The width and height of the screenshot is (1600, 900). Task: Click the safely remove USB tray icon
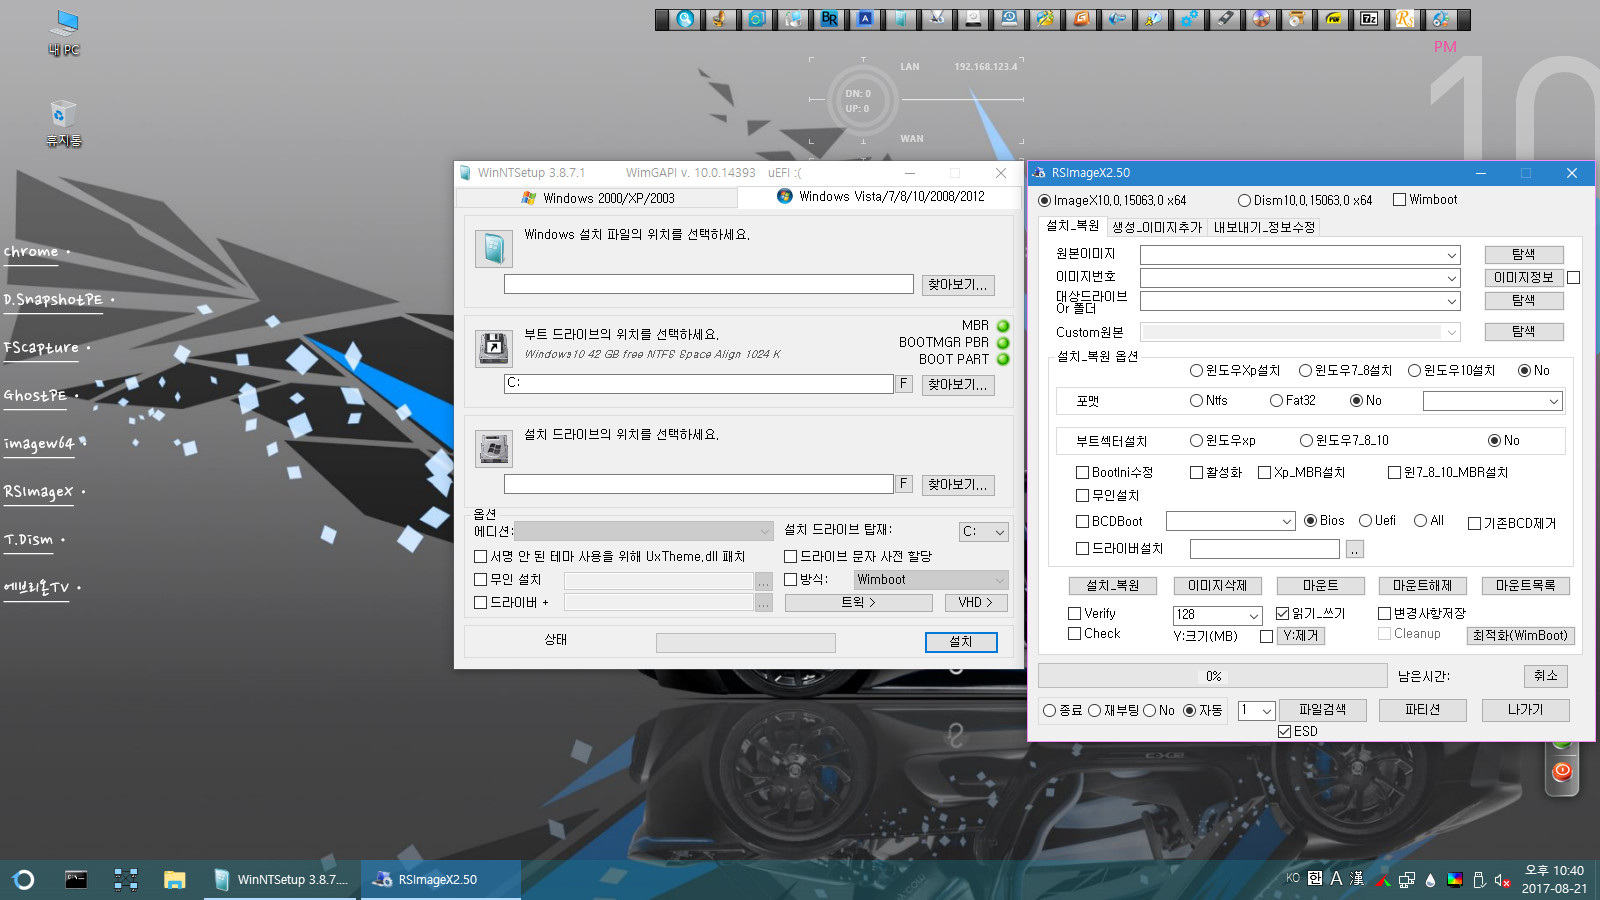click(x=1479, y=880)
